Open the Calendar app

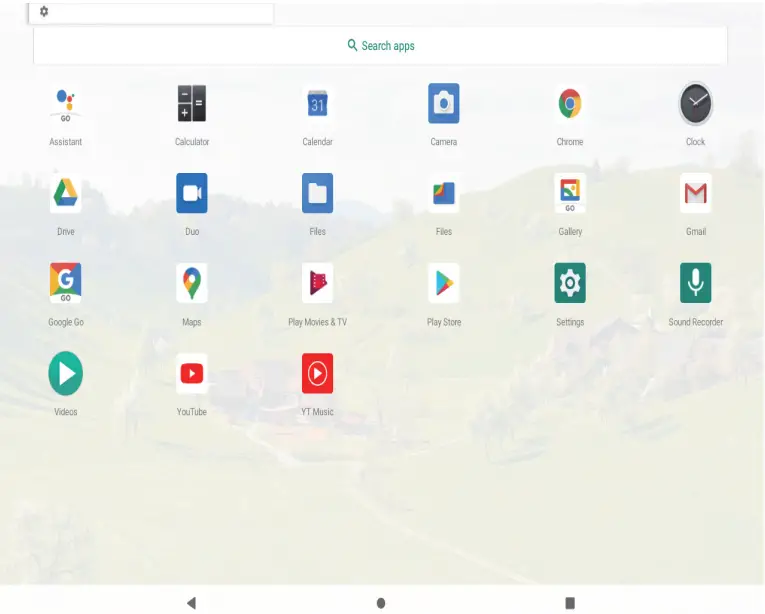pyautogui.click(x=318, y=103)
